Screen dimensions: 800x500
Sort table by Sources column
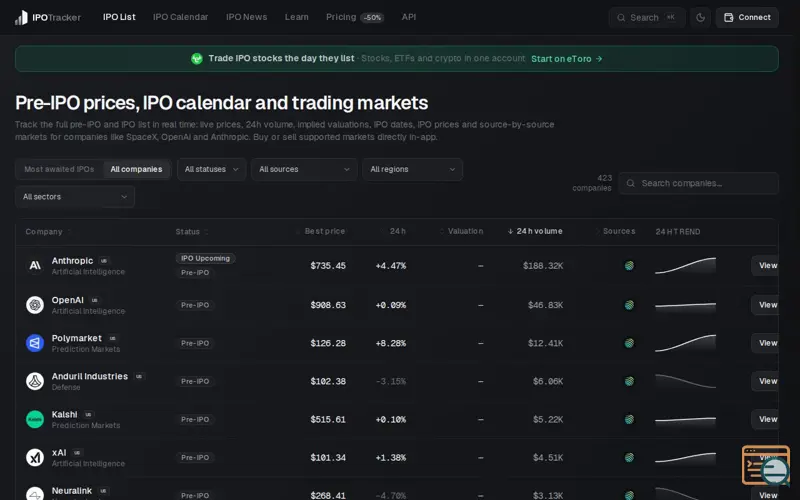(618, 231)
